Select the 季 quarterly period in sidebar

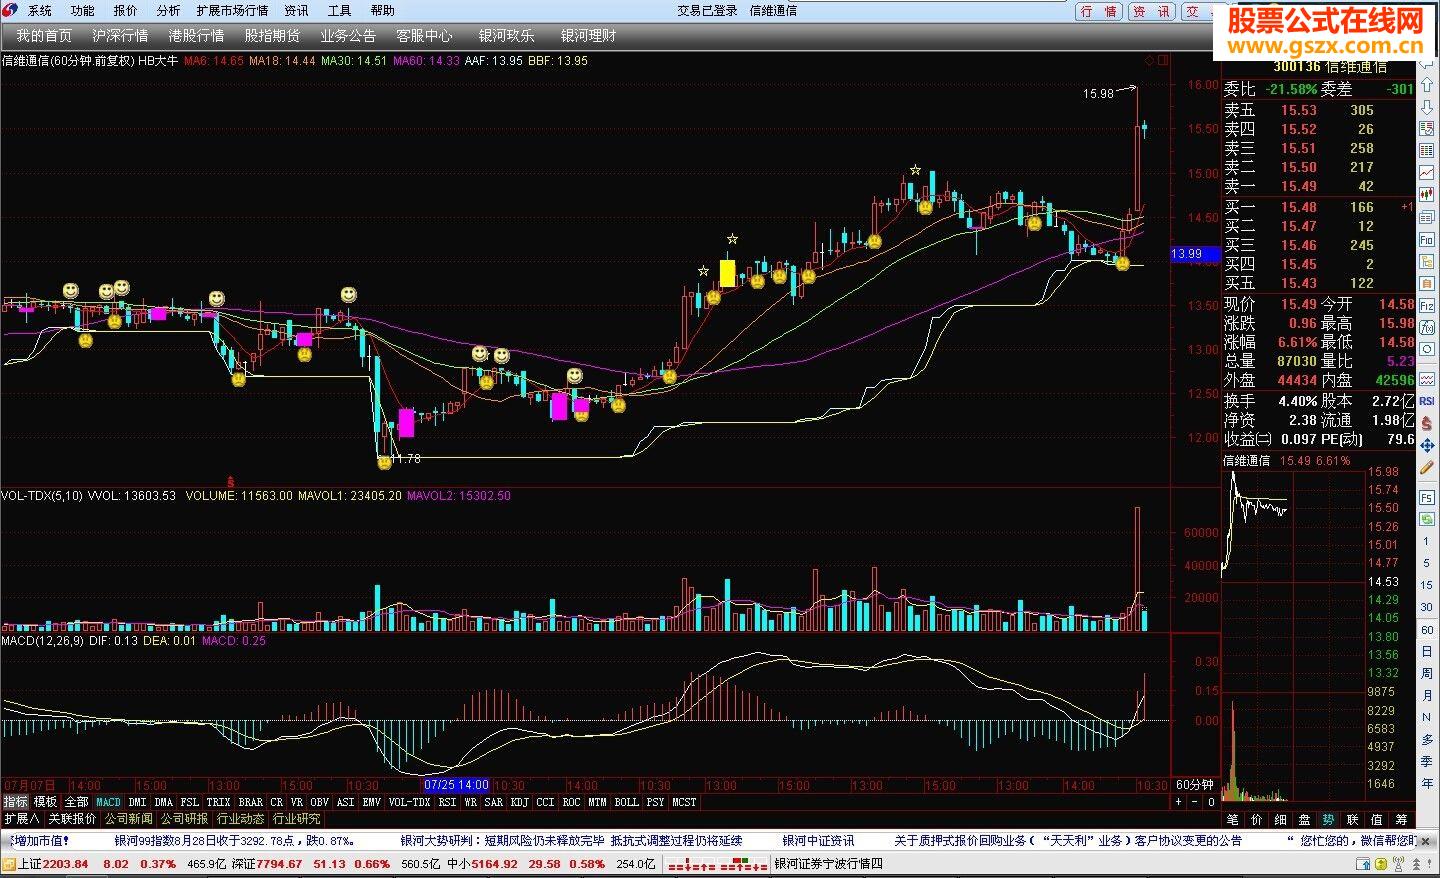[x=1427, y=761]
